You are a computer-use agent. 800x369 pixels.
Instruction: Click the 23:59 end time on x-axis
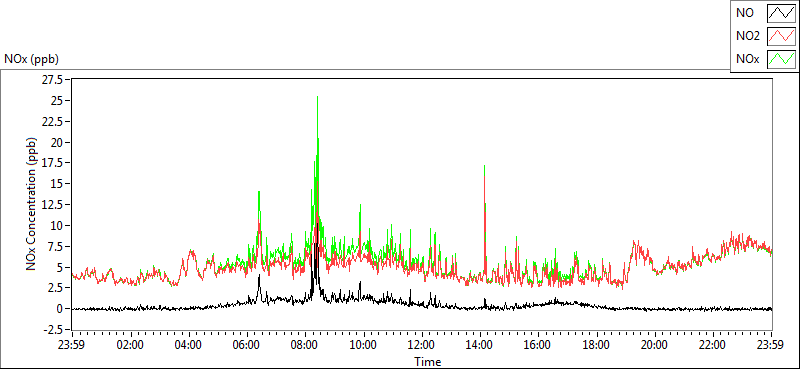[771, 345]
